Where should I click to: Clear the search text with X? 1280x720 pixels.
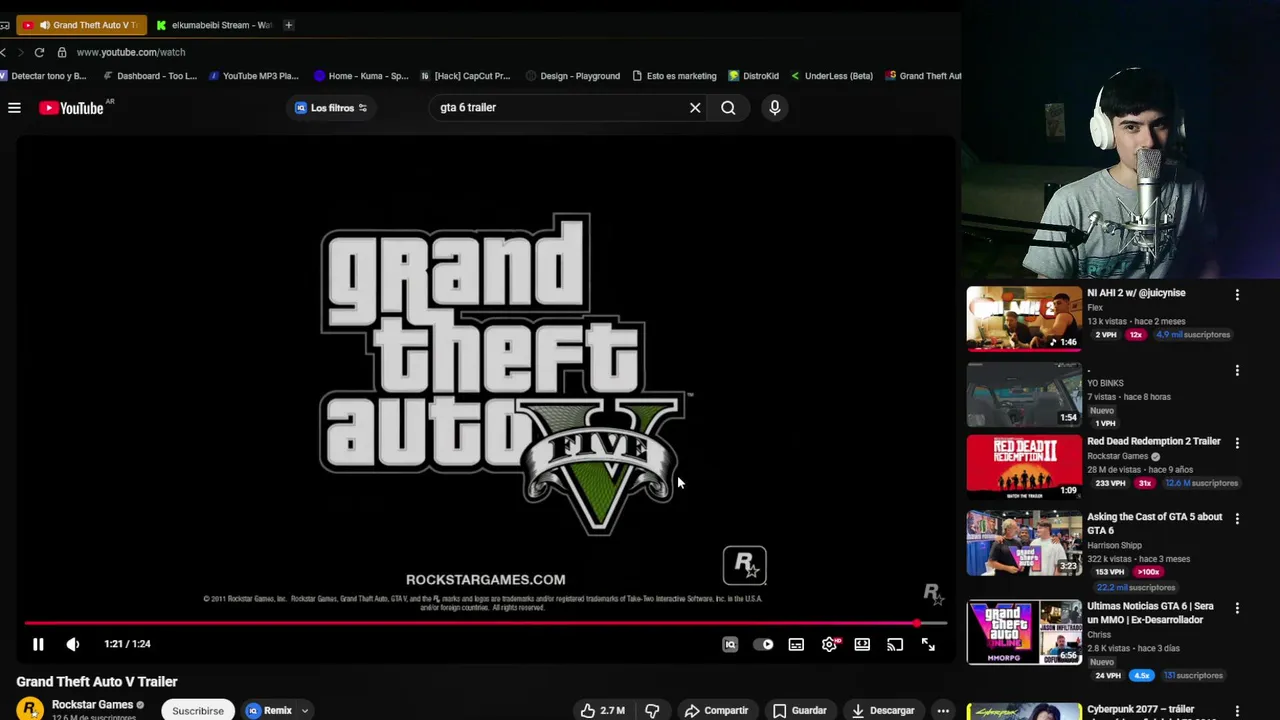point(695,108)
